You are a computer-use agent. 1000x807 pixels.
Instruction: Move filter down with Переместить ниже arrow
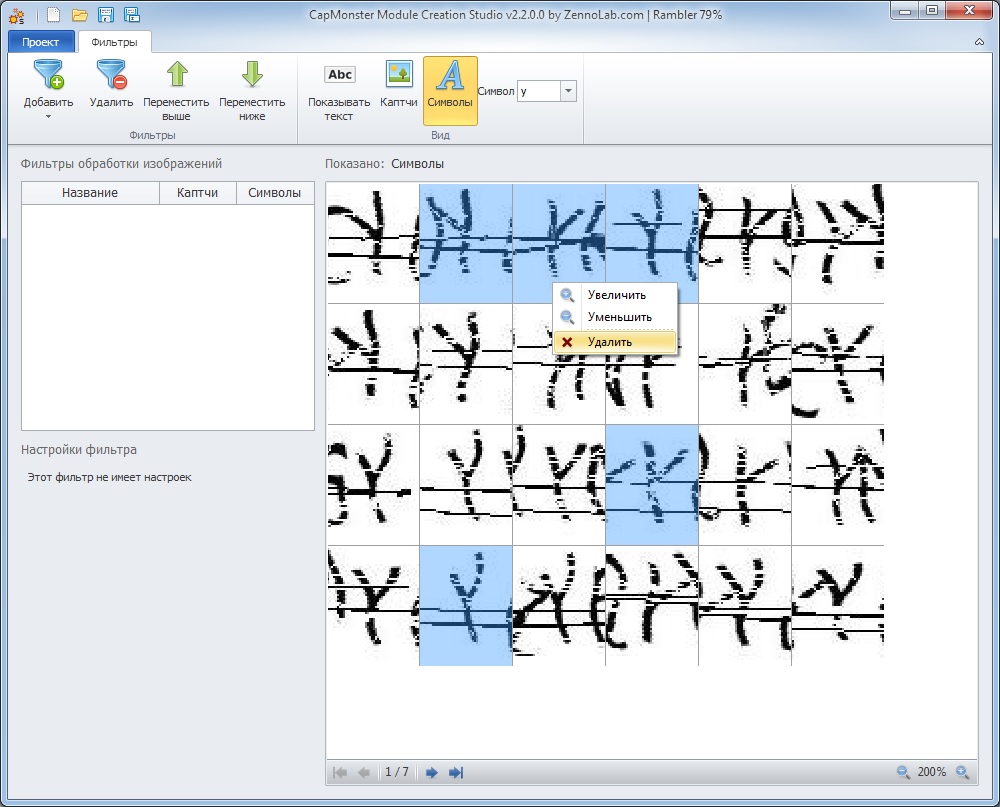252,76
